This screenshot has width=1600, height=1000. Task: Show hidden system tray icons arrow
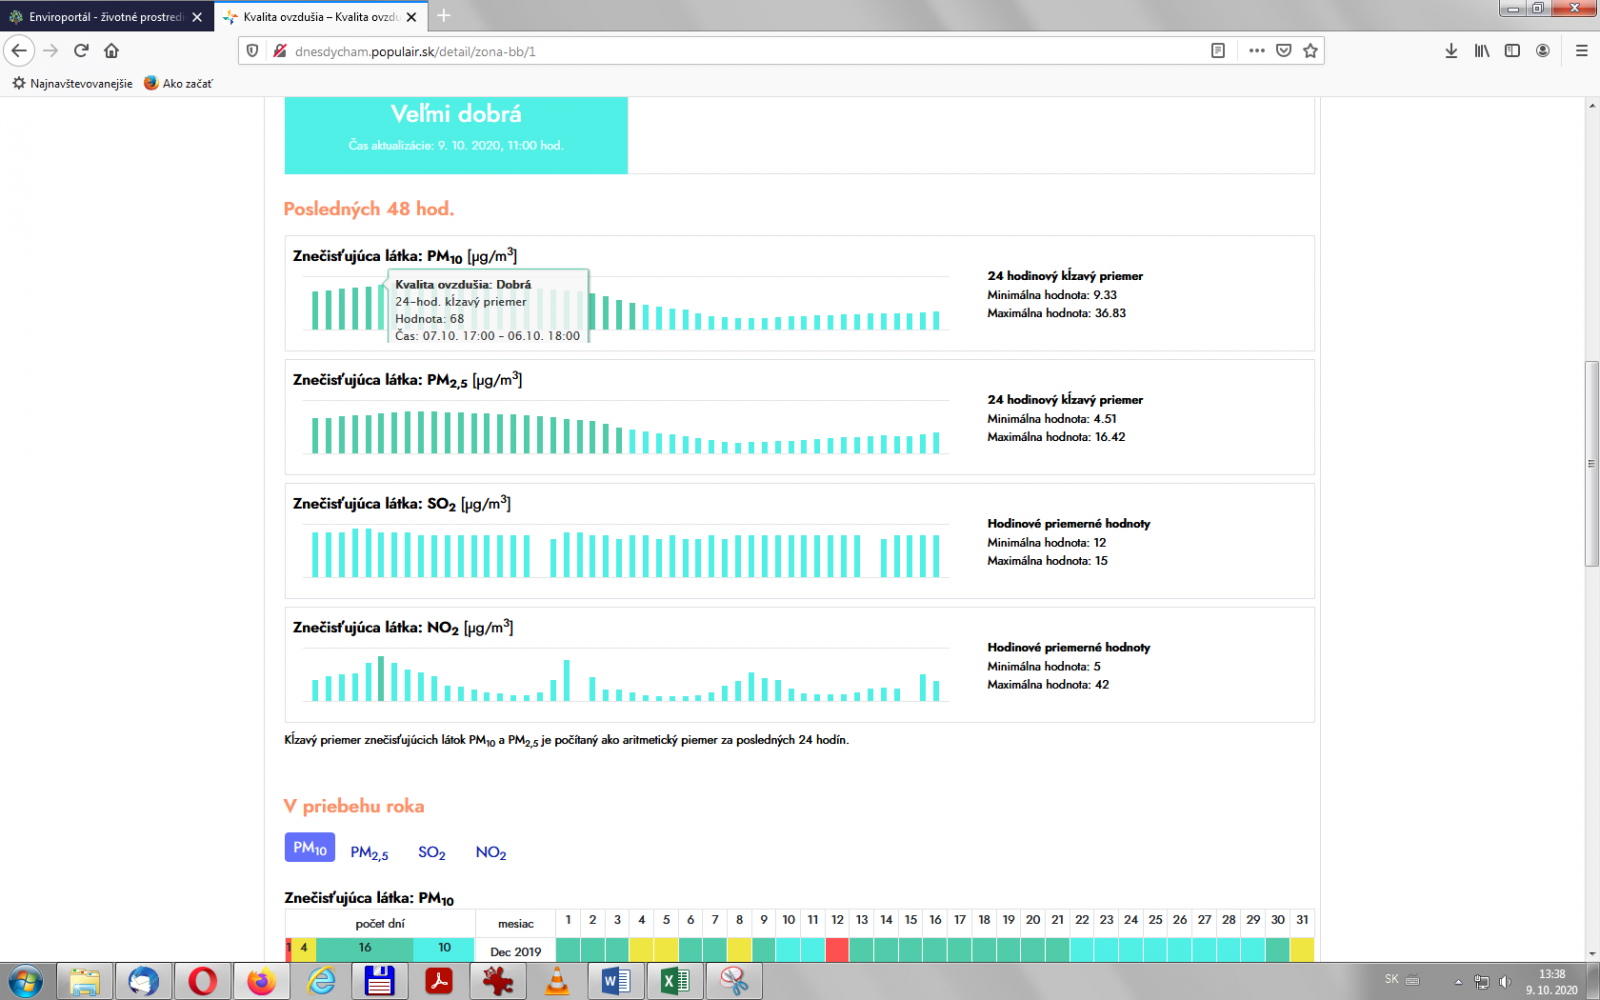coord(1458,981)
